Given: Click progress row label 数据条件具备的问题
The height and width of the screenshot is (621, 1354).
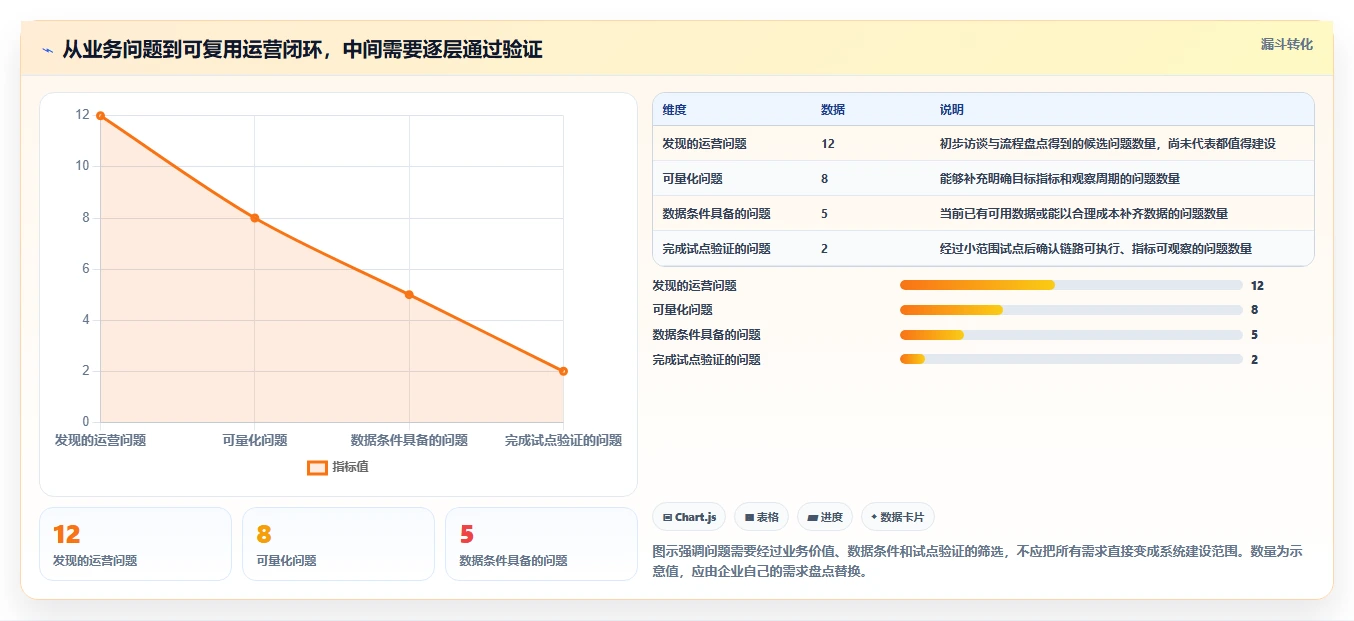Looking at the screenshot, I should pyautogui.click(x=706, y=335).
